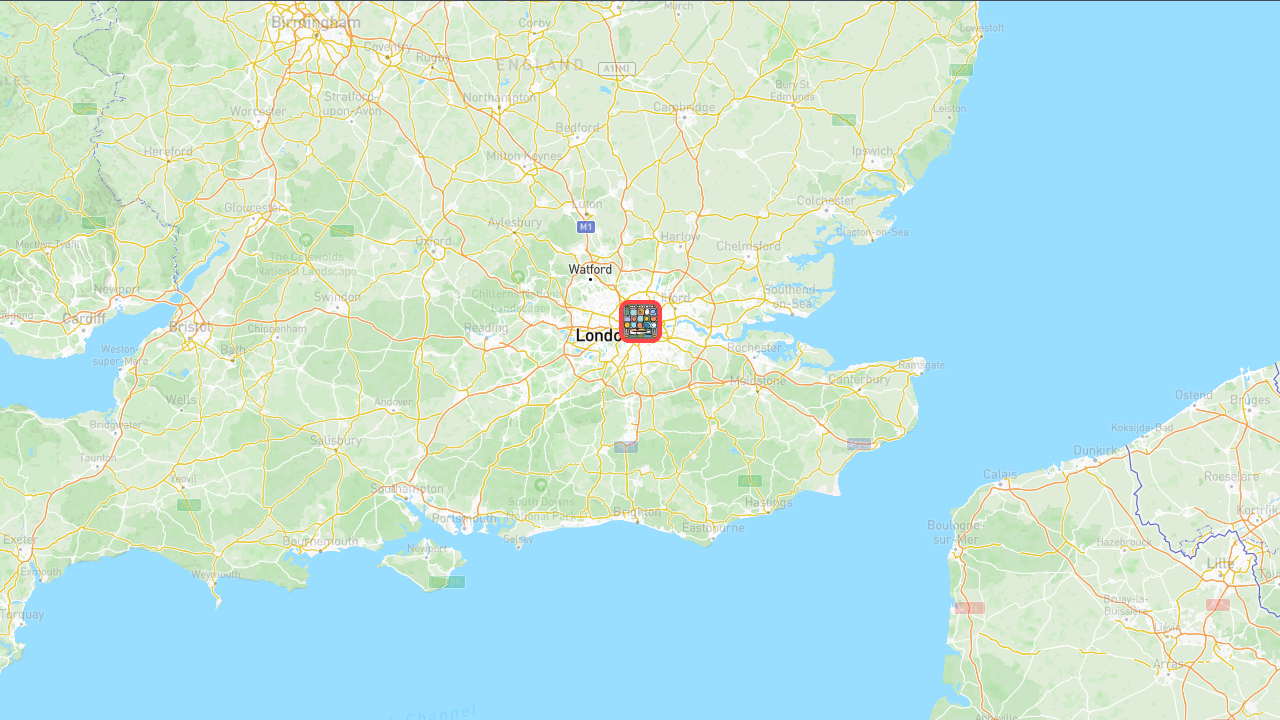
Task: Select the Ipswich place label
Action: pyautogui.click(x=872, y=151)
